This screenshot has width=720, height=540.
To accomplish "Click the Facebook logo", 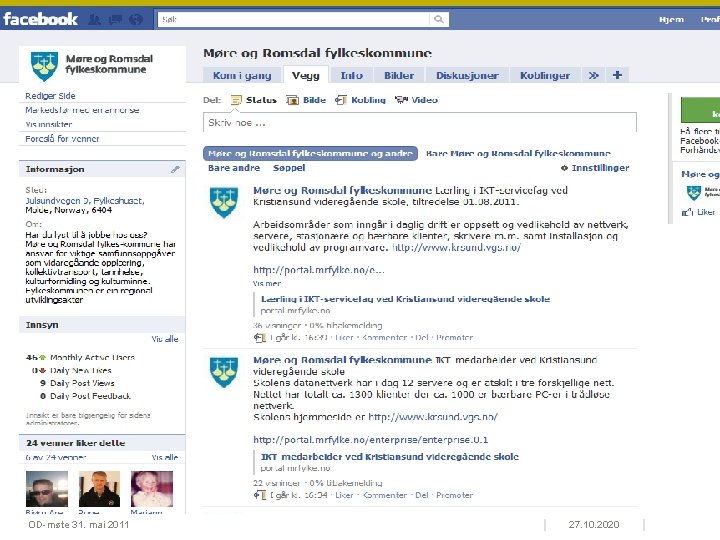I will 40,19.
